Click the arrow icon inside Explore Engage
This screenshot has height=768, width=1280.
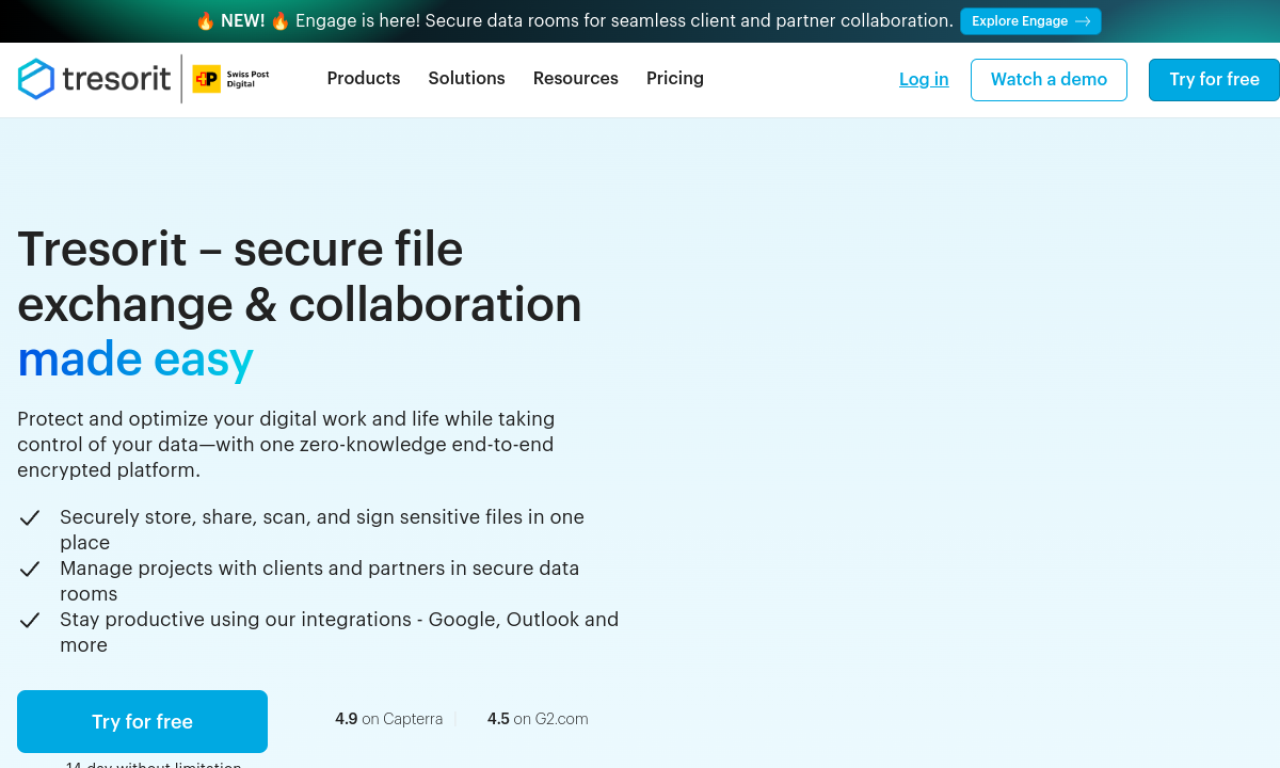click(x=1084, y=21)
